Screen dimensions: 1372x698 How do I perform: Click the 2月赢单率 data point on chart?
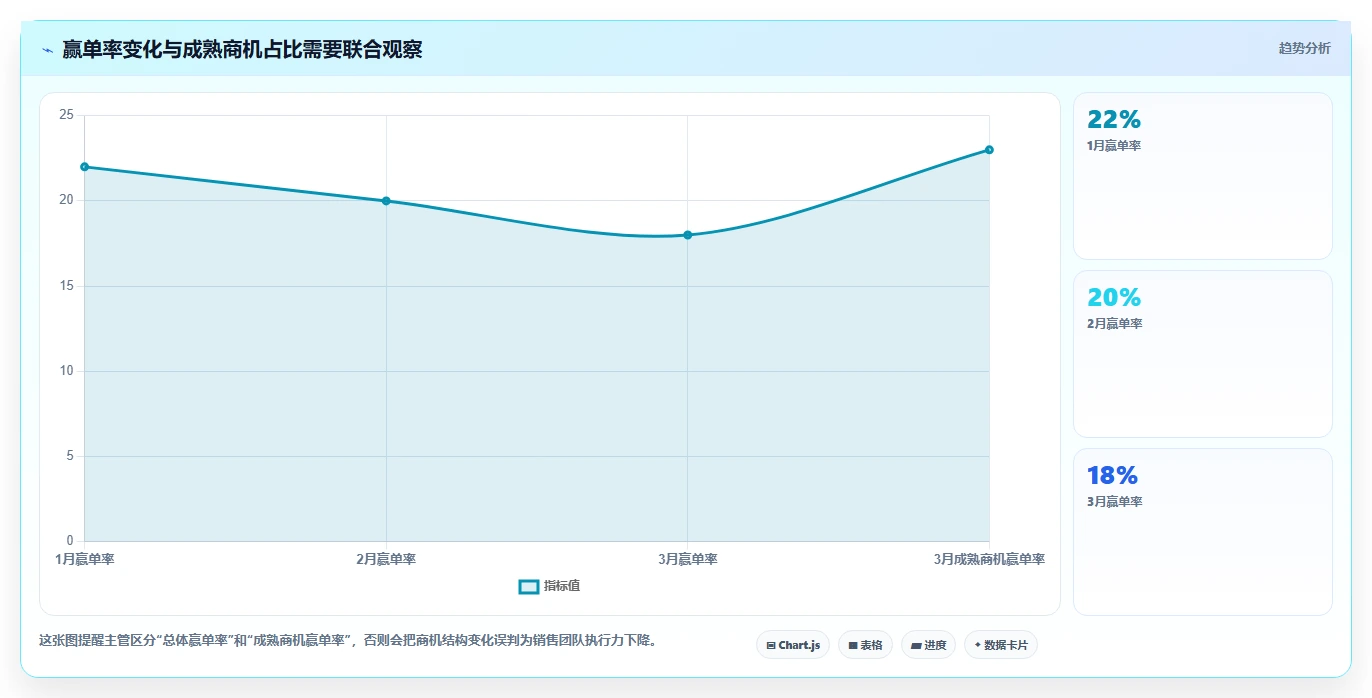click(x=386, y=201)
